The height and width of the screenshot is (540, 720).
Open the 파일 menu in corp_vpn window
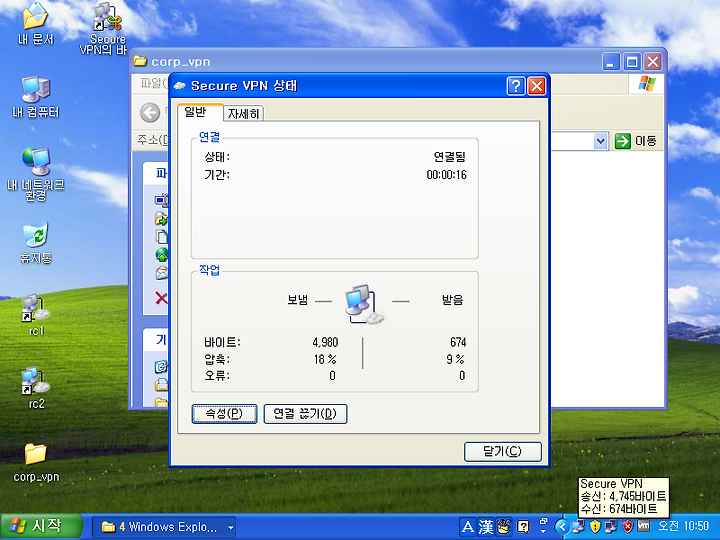(153, 83)
